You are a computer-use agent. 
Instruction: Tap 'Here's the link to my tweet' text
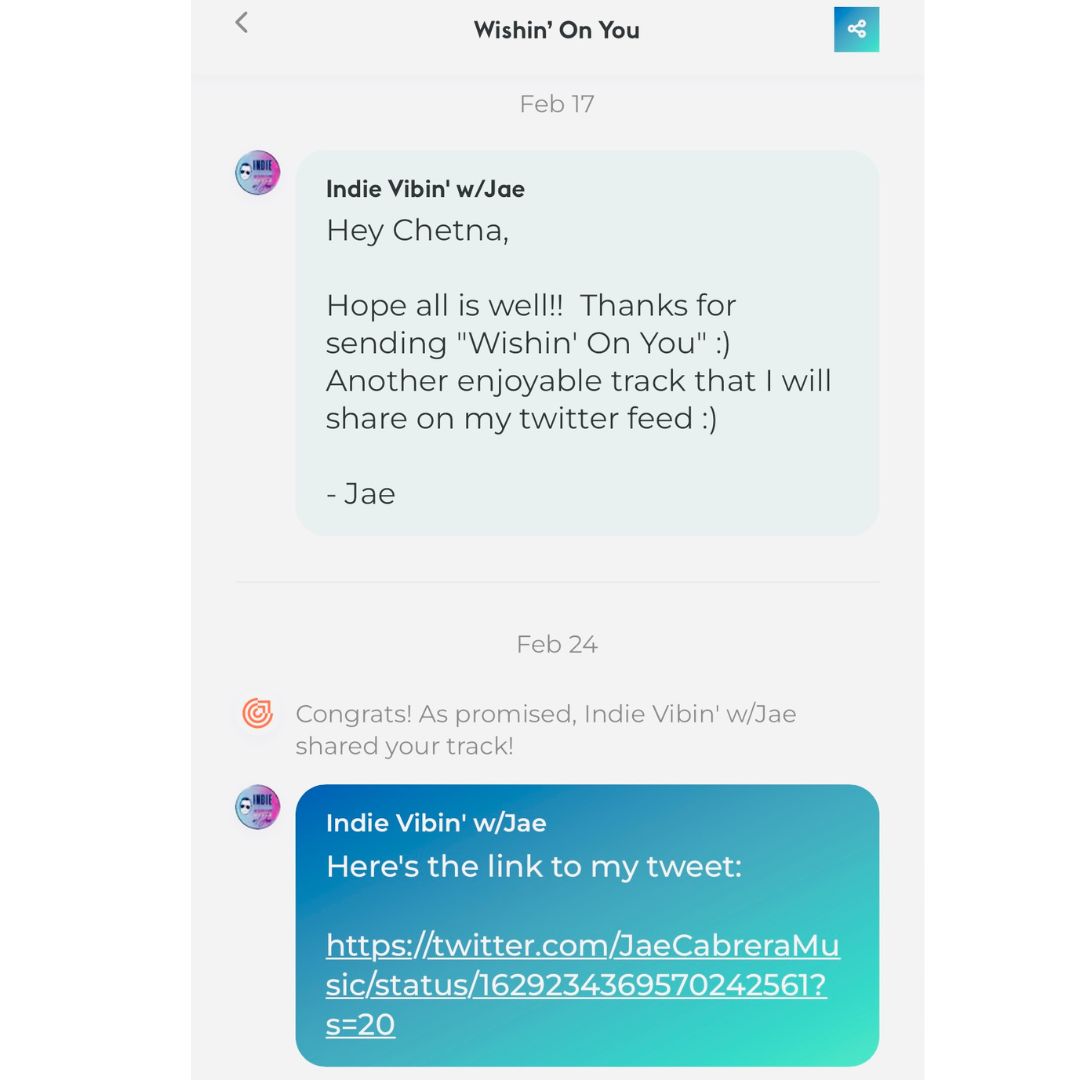pos(534,866)
